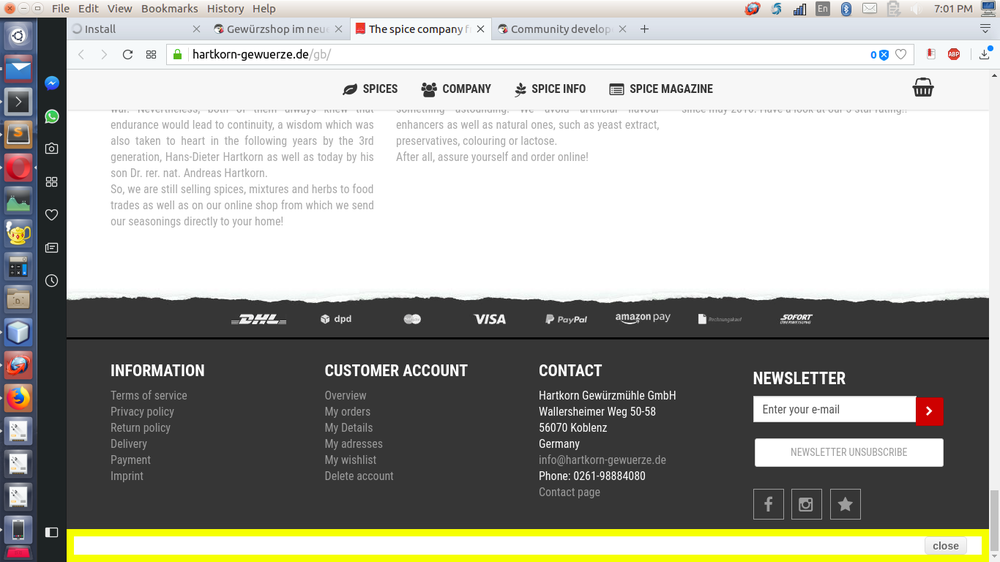The width and height of the screenshot is (1000, 562).
Task: Open a new tab
Action: [x=644, y=29]
